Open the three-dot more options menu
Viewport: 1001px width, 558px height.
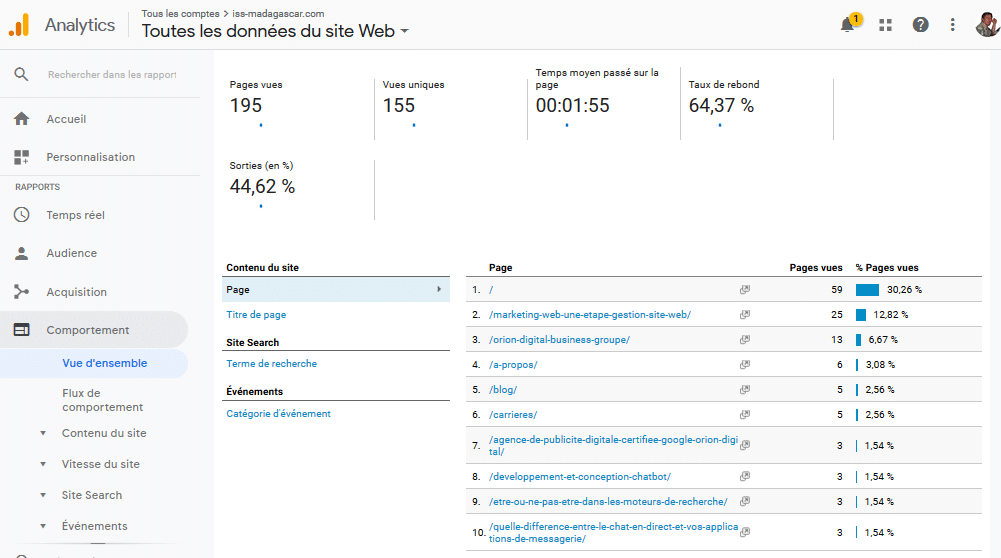click(952, 25)
